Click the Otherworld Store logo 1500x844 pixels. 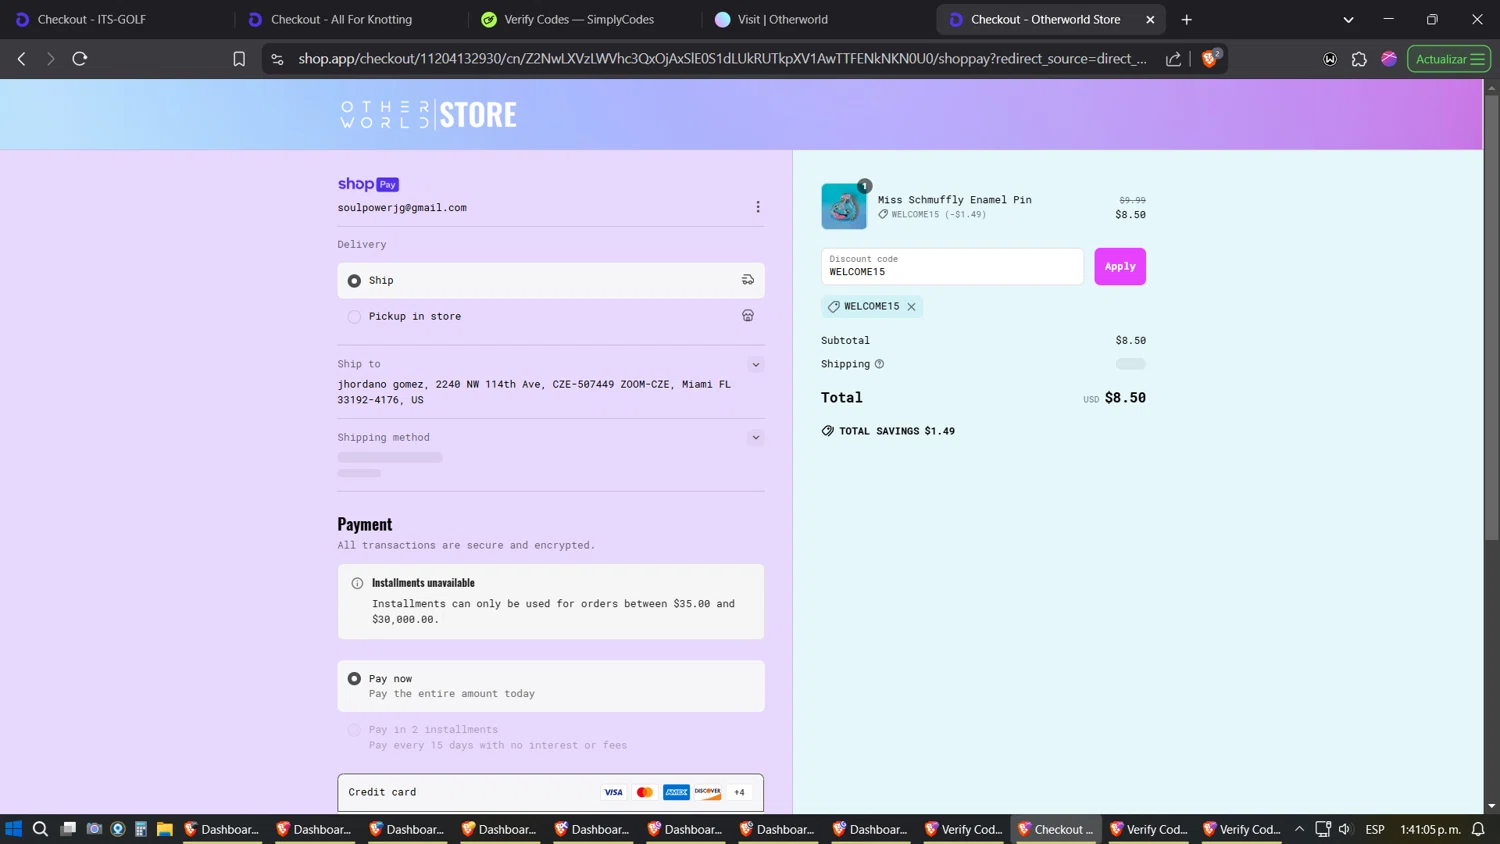[428, 115]
